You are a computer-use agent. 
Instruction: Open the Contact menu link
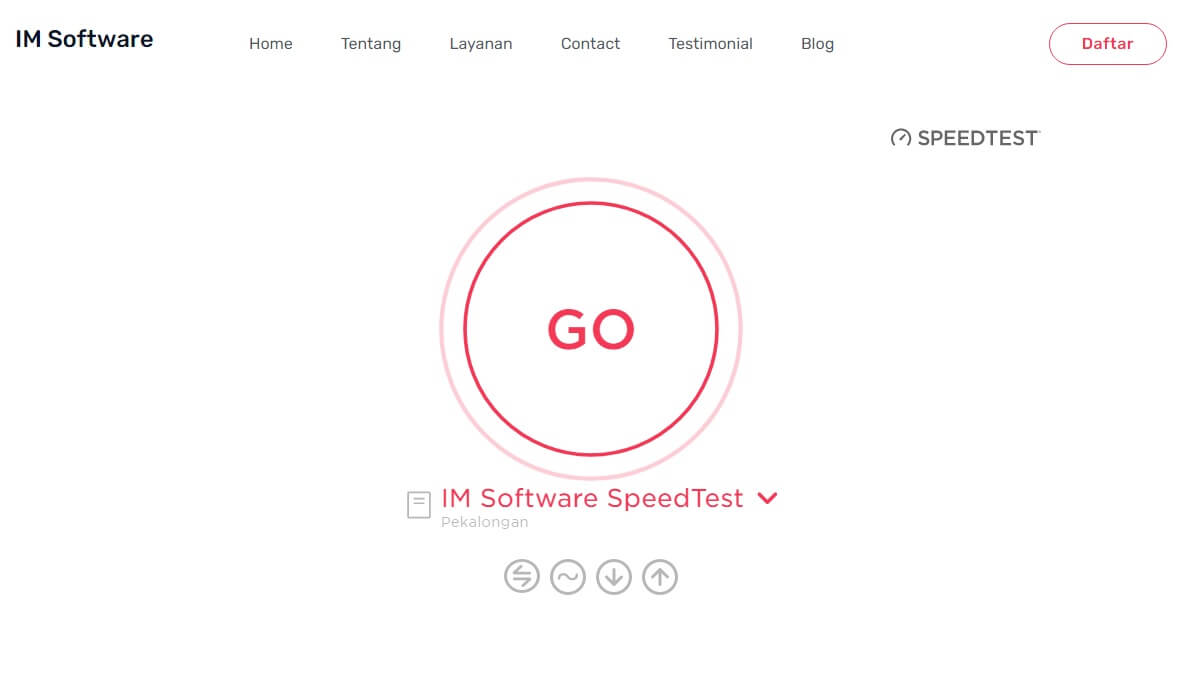point(590,44)
